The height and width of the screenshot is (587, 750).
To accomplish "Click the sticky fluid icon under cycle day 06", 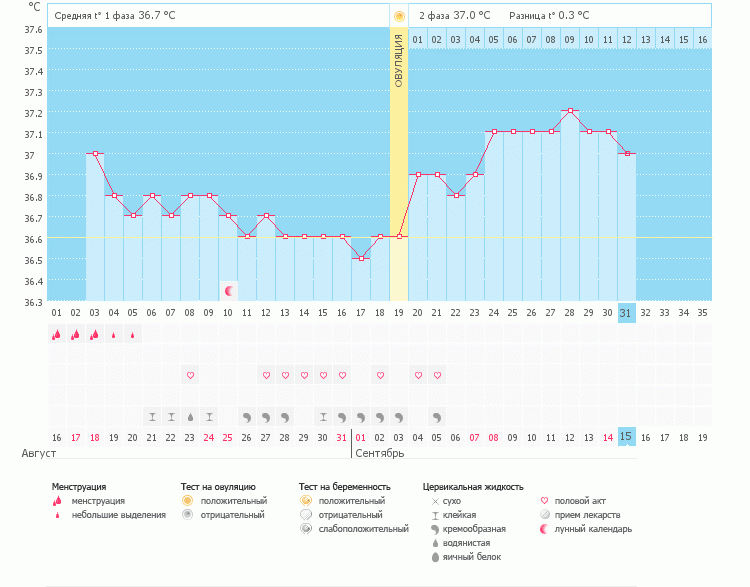I will coord(152,416).
